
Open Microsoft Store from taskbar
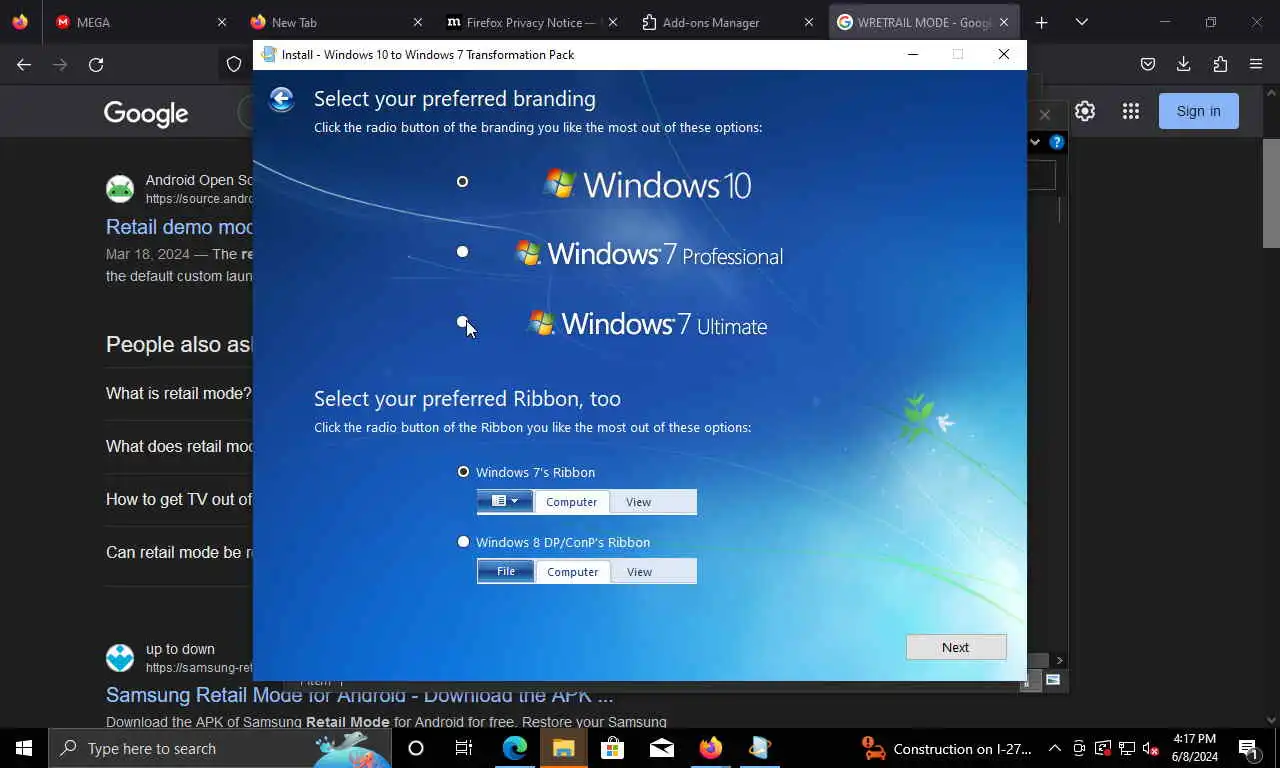(612, 748)
